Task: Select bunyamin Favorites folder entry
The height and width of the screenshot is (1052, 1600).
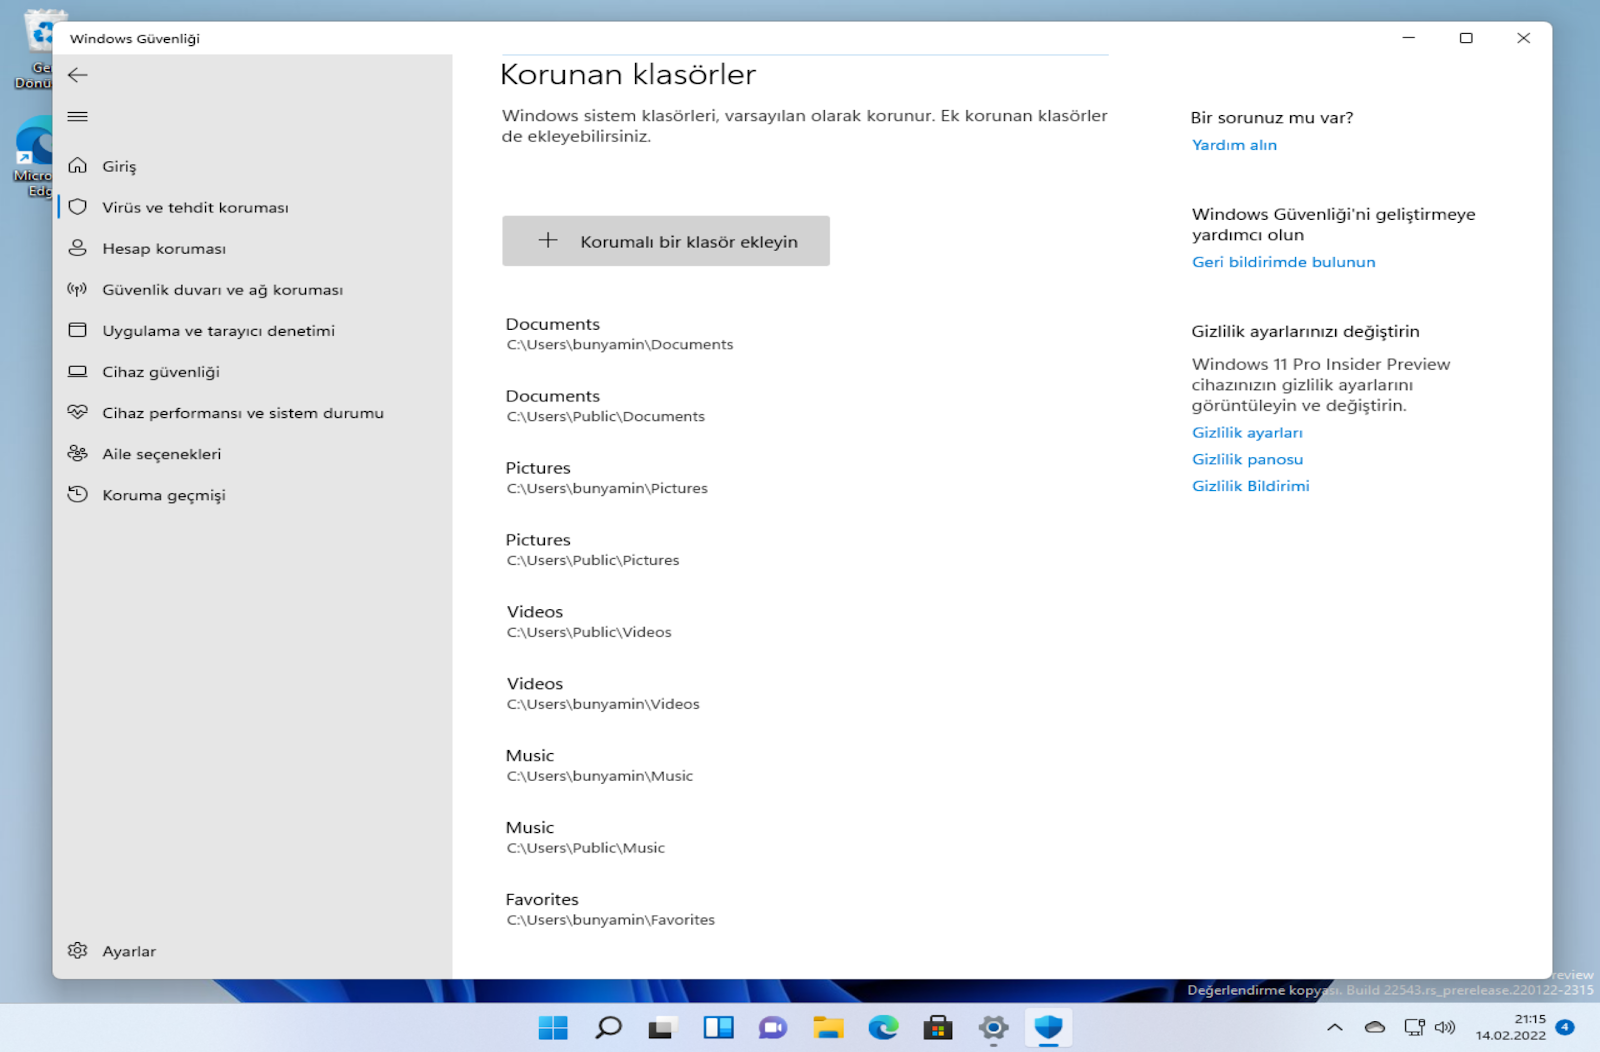Action: coord(610,909)
